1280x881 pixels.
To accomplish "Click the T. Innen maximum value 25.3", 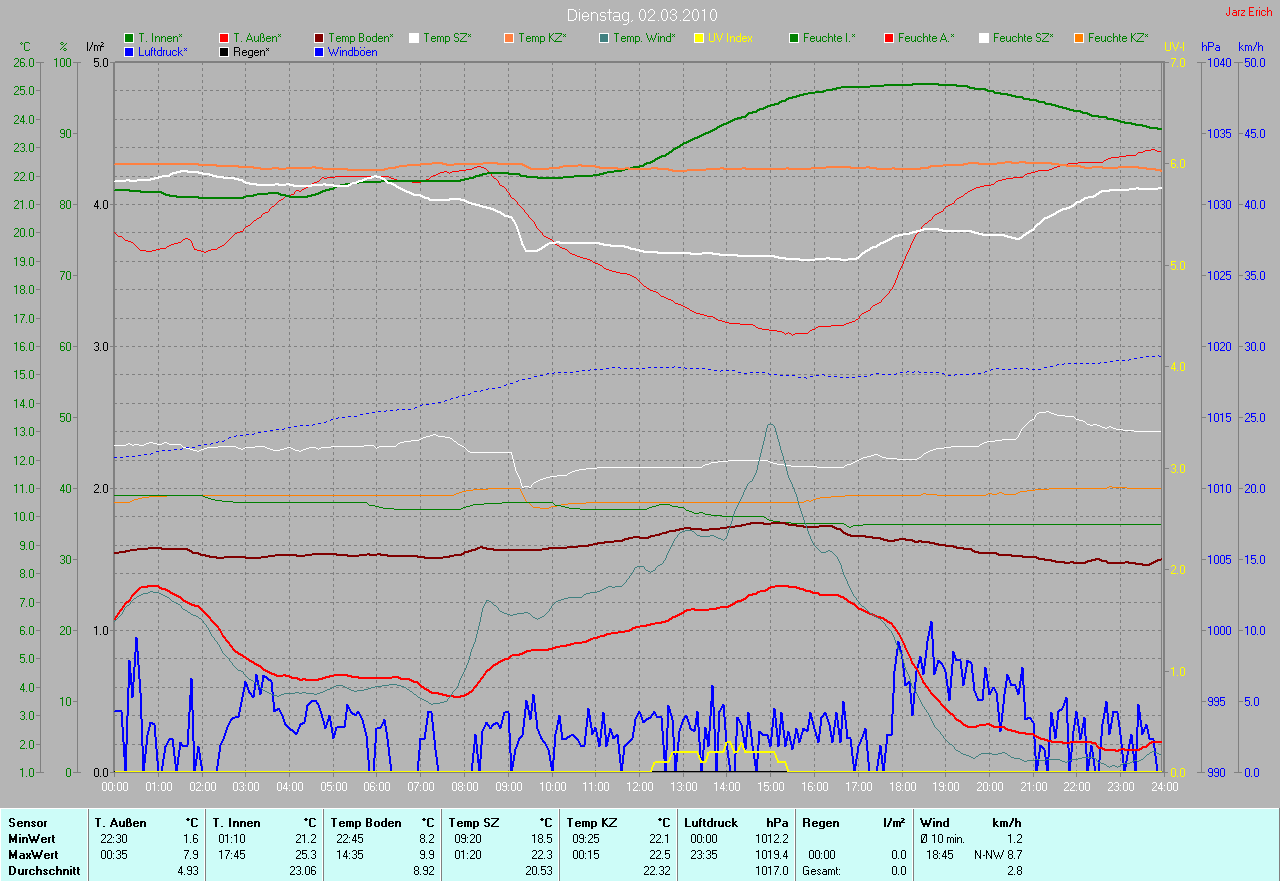I will pos(307,855).
